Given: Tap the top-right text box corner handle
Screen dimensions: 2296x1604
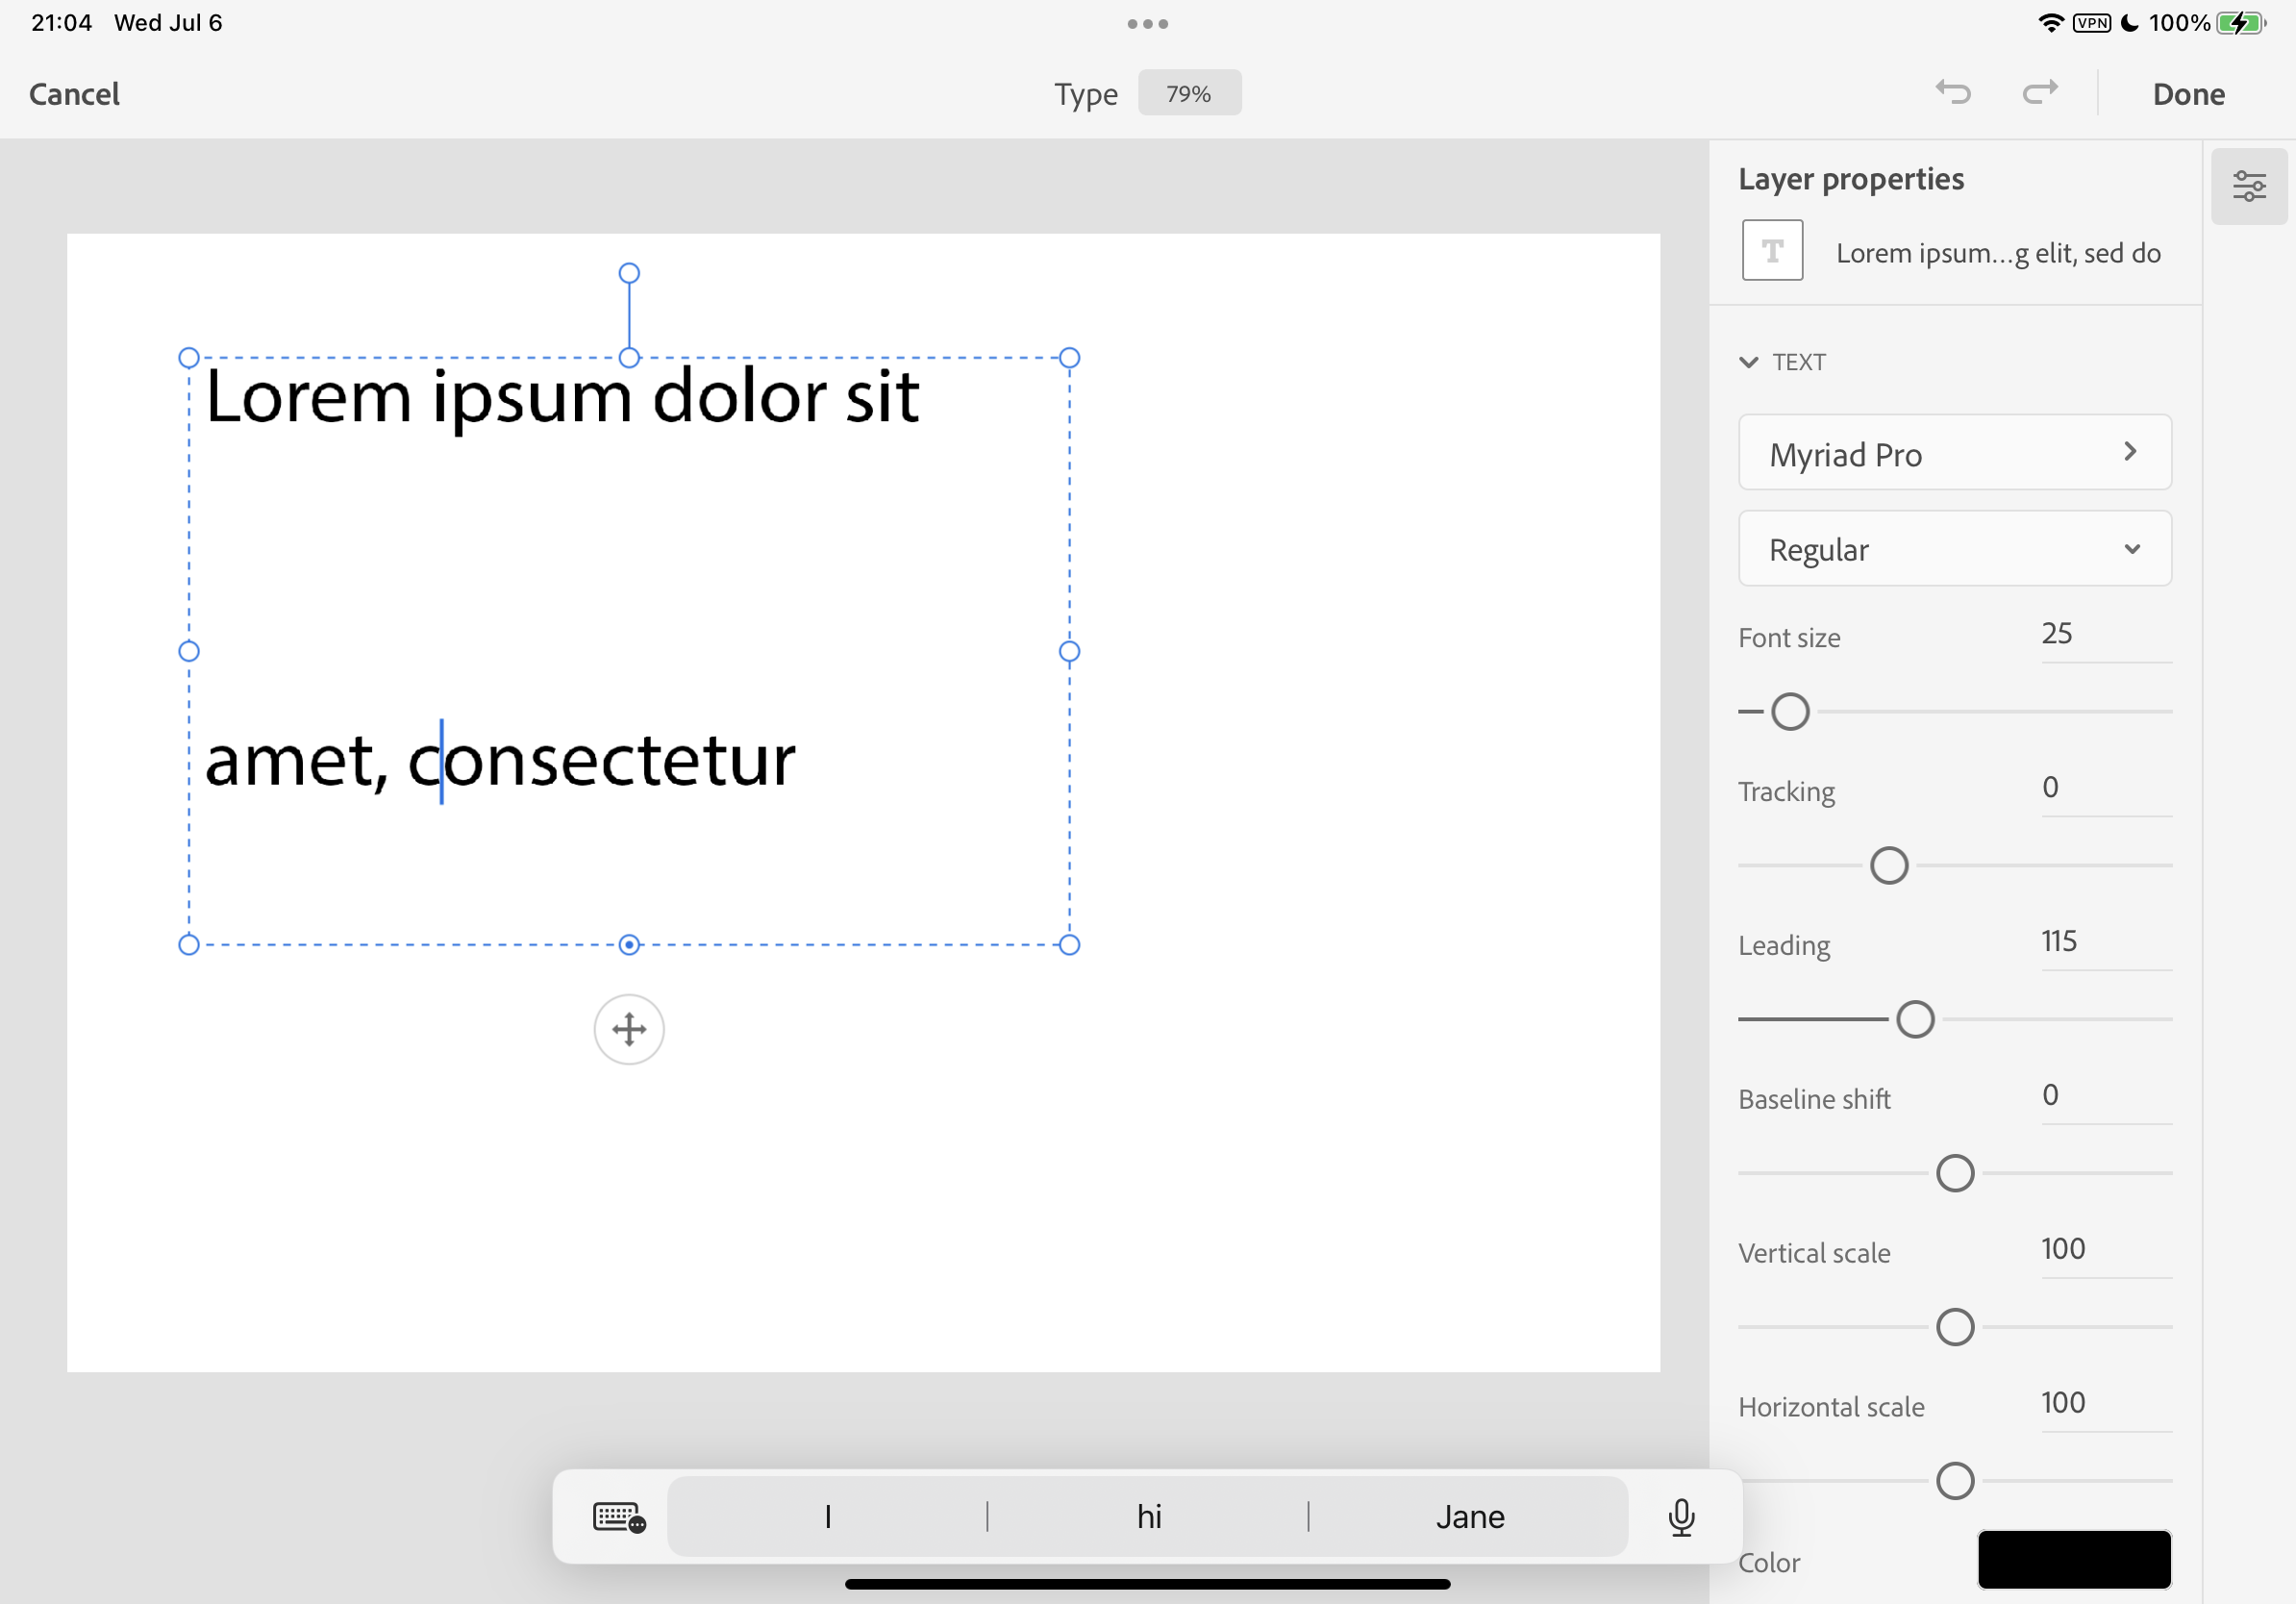Looking at the screenshot, I should tap(1069, 358).
